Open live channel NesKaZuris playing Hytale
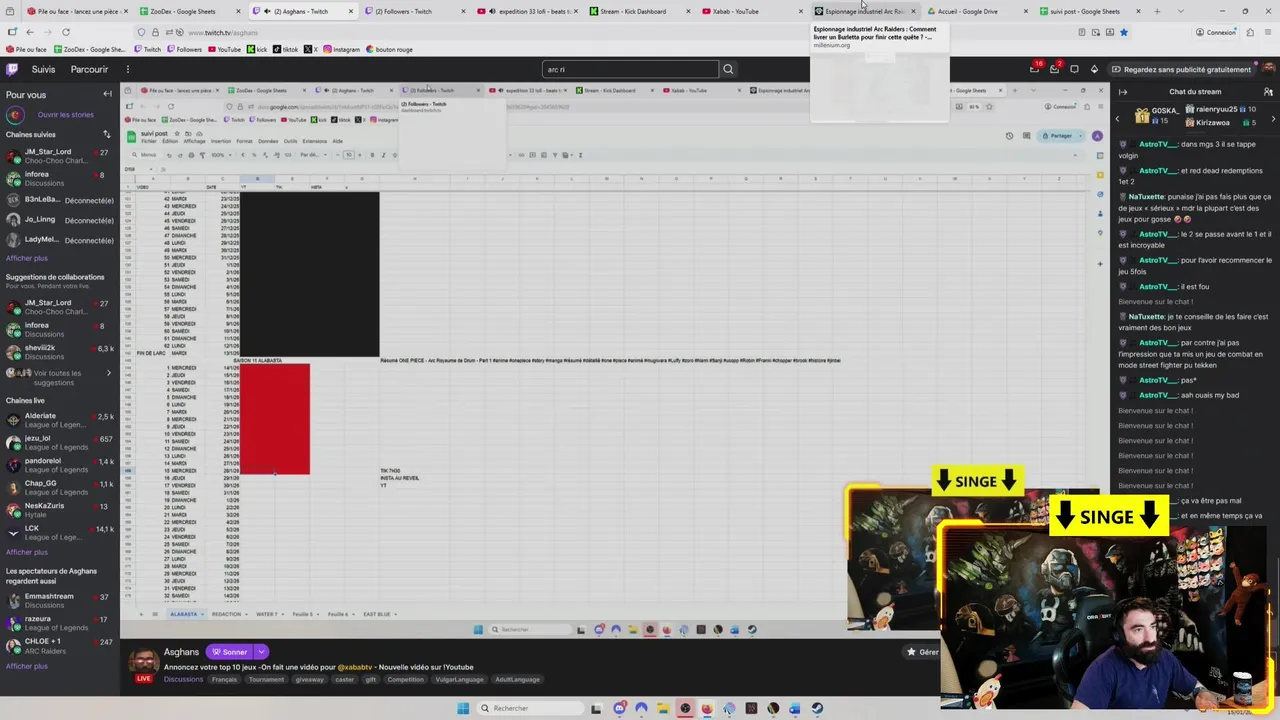 tap(60, 510)
